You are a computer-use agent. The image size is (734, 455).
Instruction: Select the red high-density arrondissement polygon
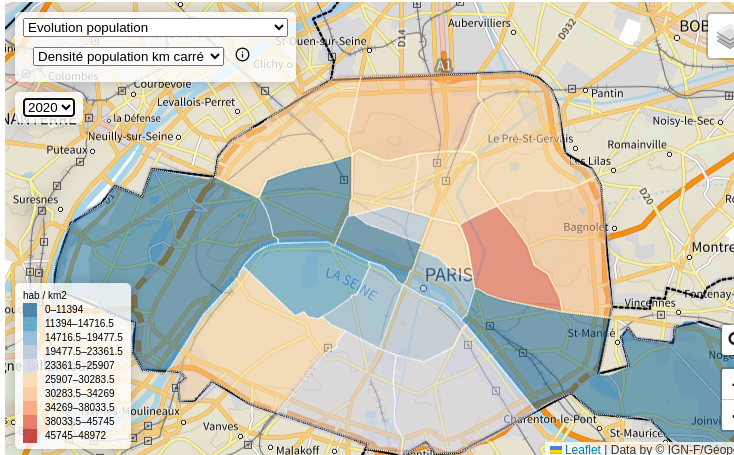click(x=508, y=261)
